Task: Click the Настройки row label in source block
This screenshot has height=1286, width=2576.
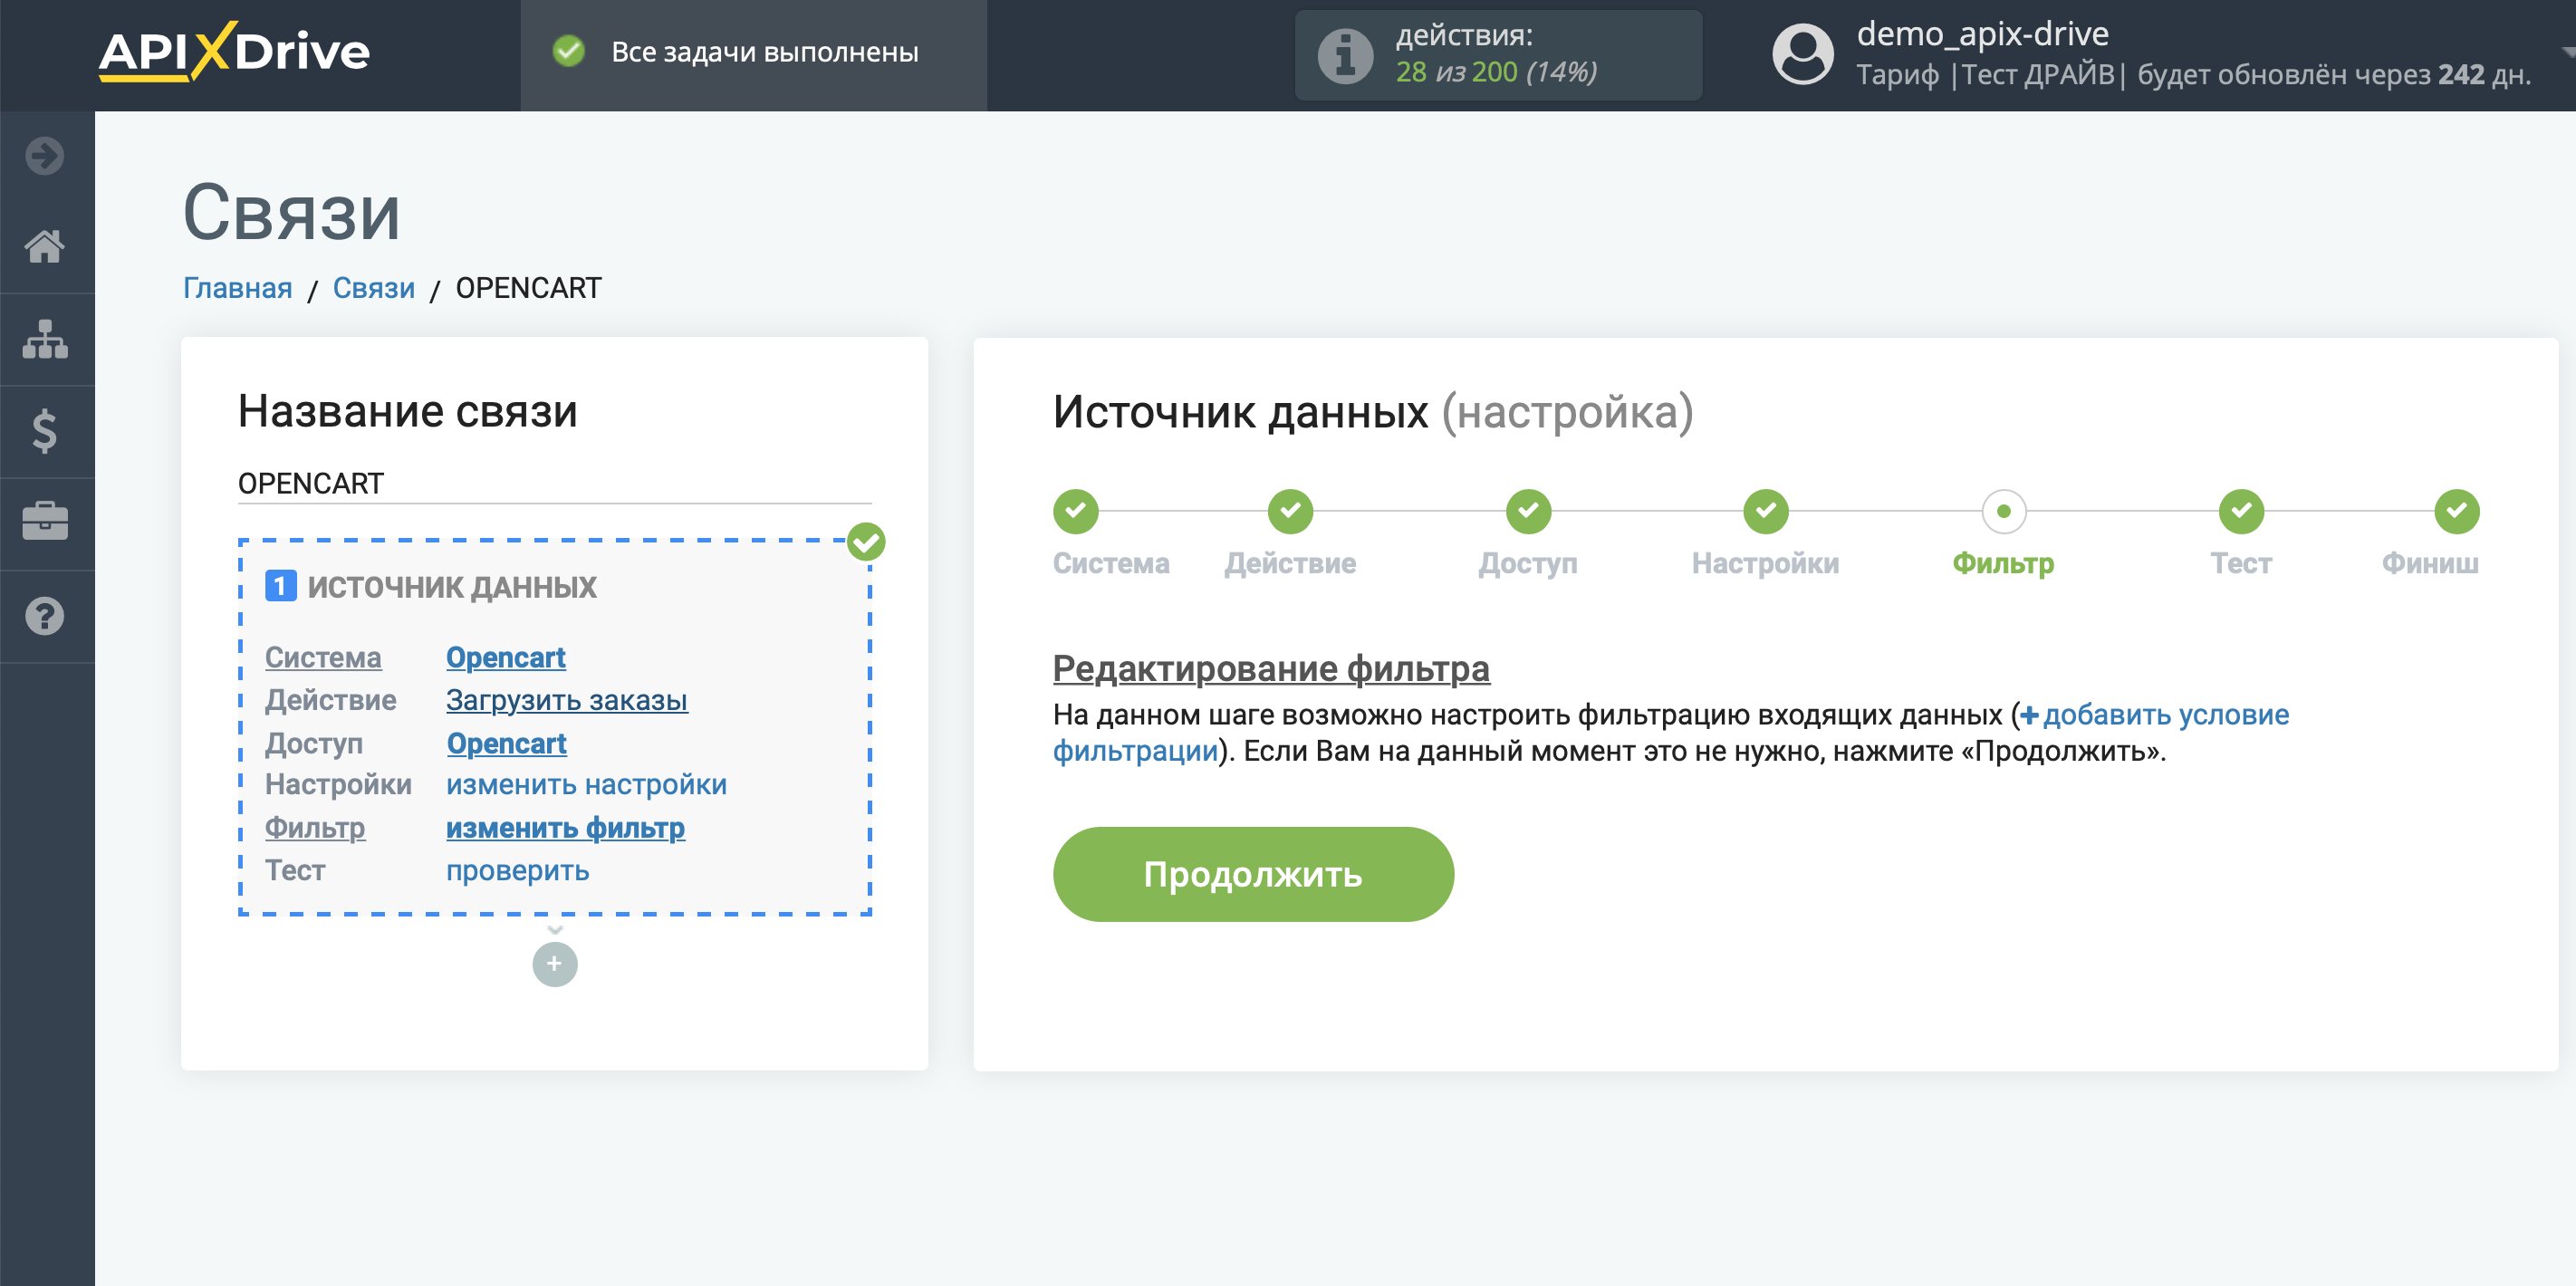Action: [338, 785]
